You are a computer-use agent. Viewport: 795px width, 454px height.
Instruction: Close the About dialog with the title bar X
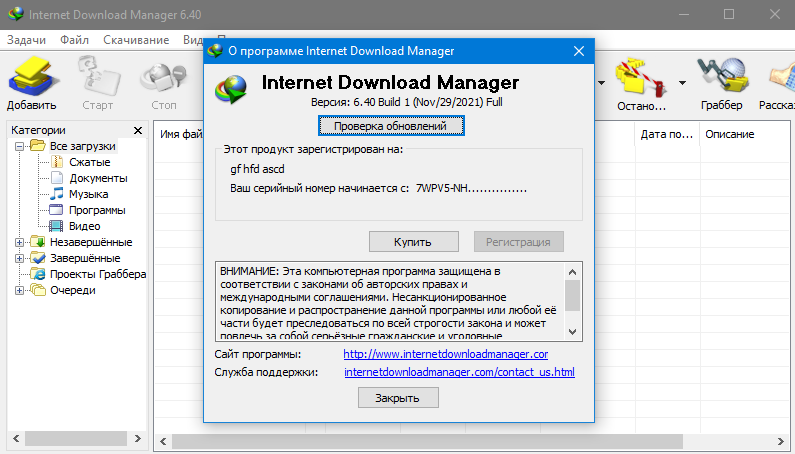pos(579,51)
